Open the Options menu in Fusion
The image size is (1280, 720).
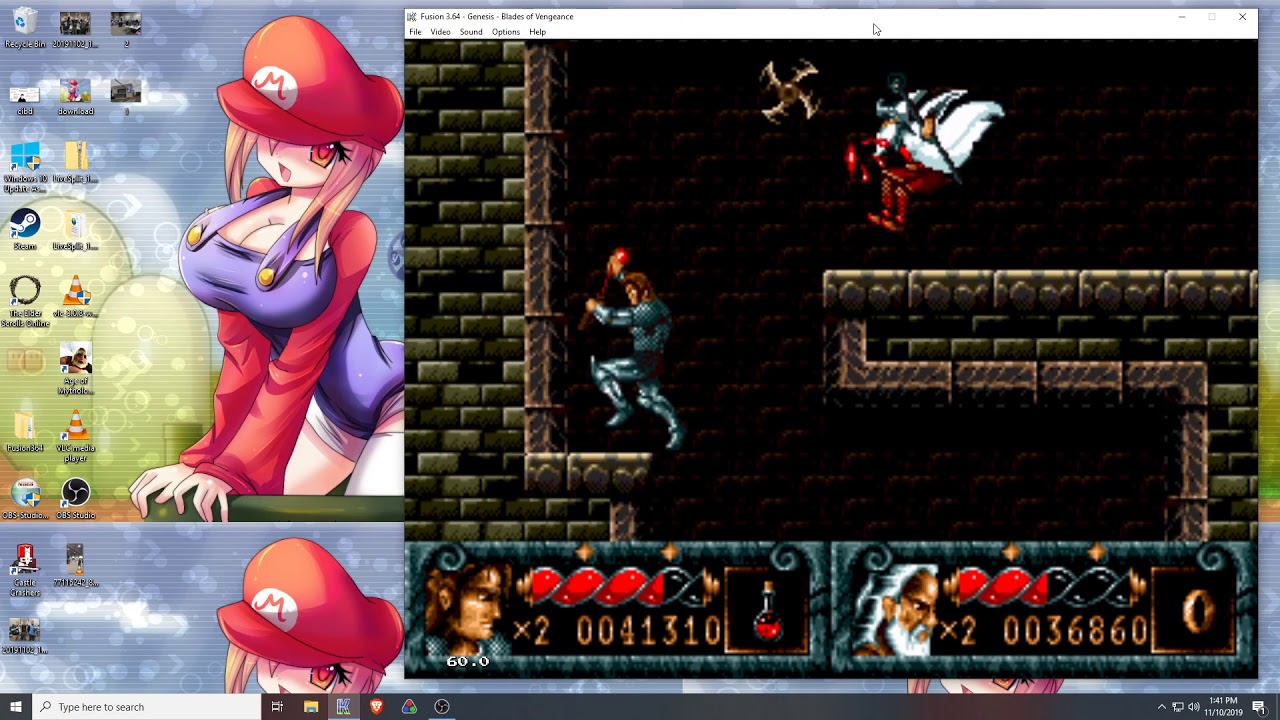pyautogui.click(x=505, y=32)
